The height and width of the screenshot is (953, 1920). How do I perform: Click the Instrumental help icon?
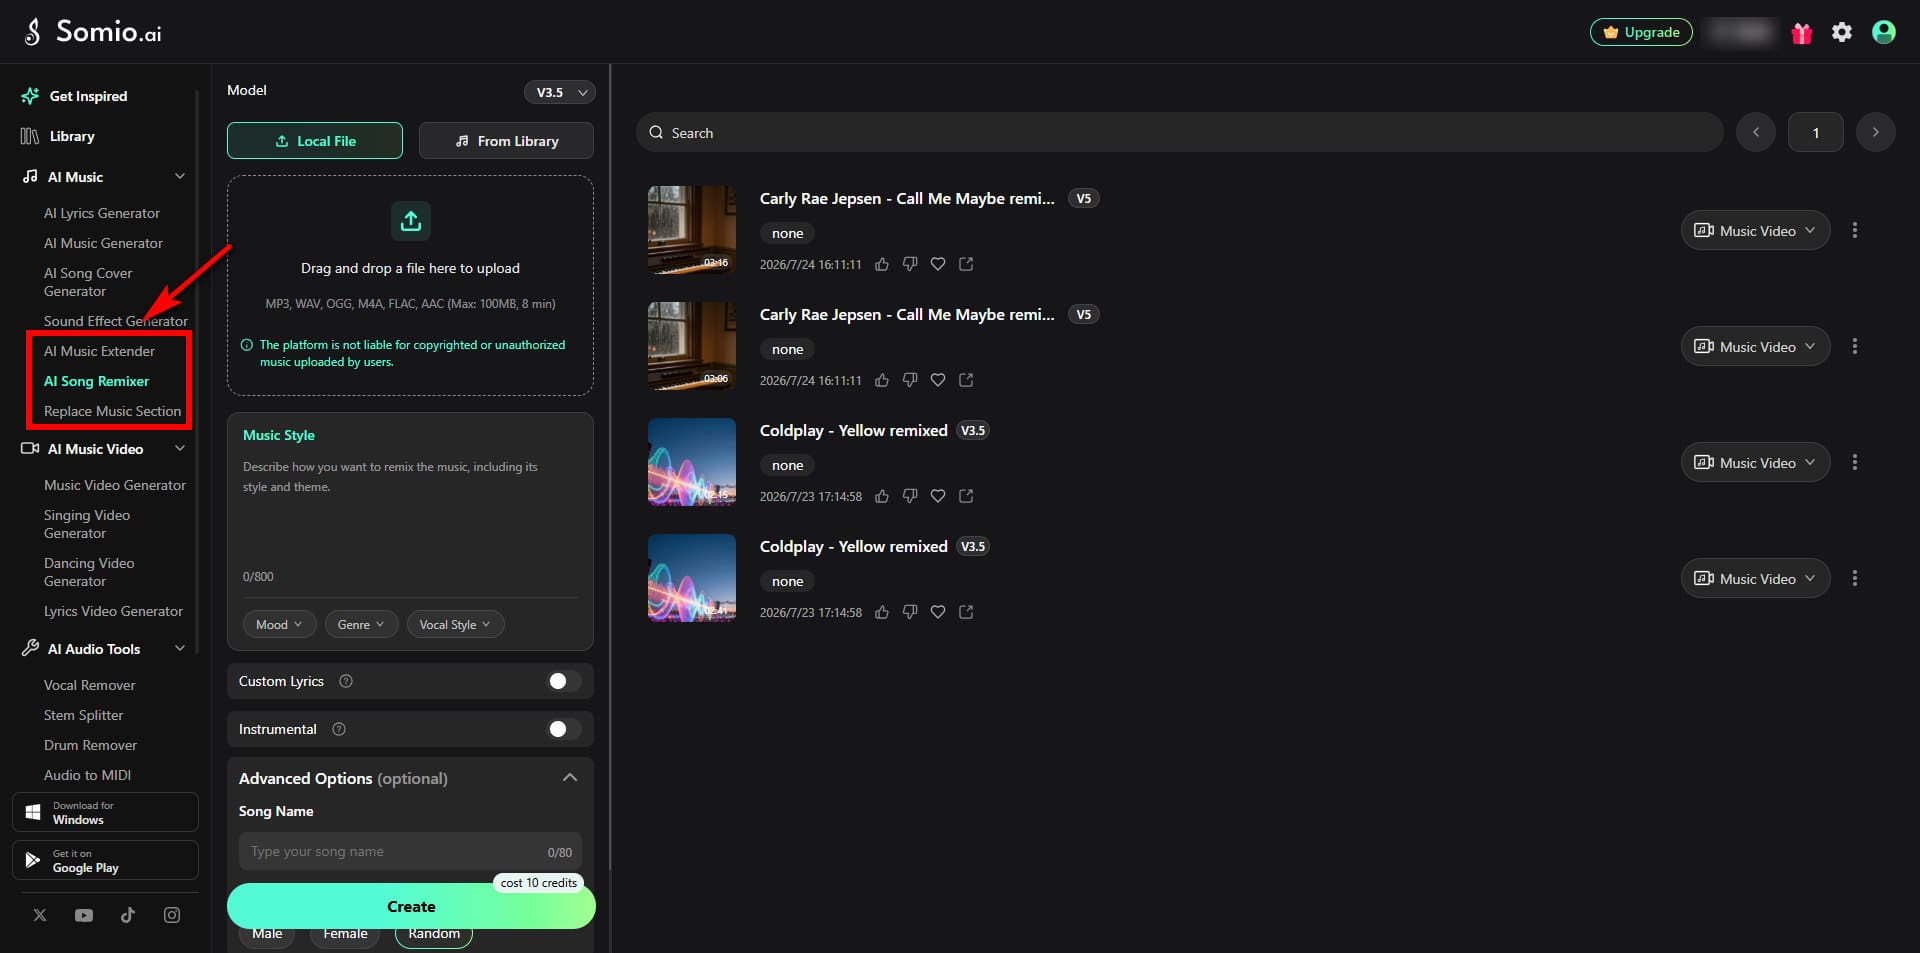click(339, 729)
